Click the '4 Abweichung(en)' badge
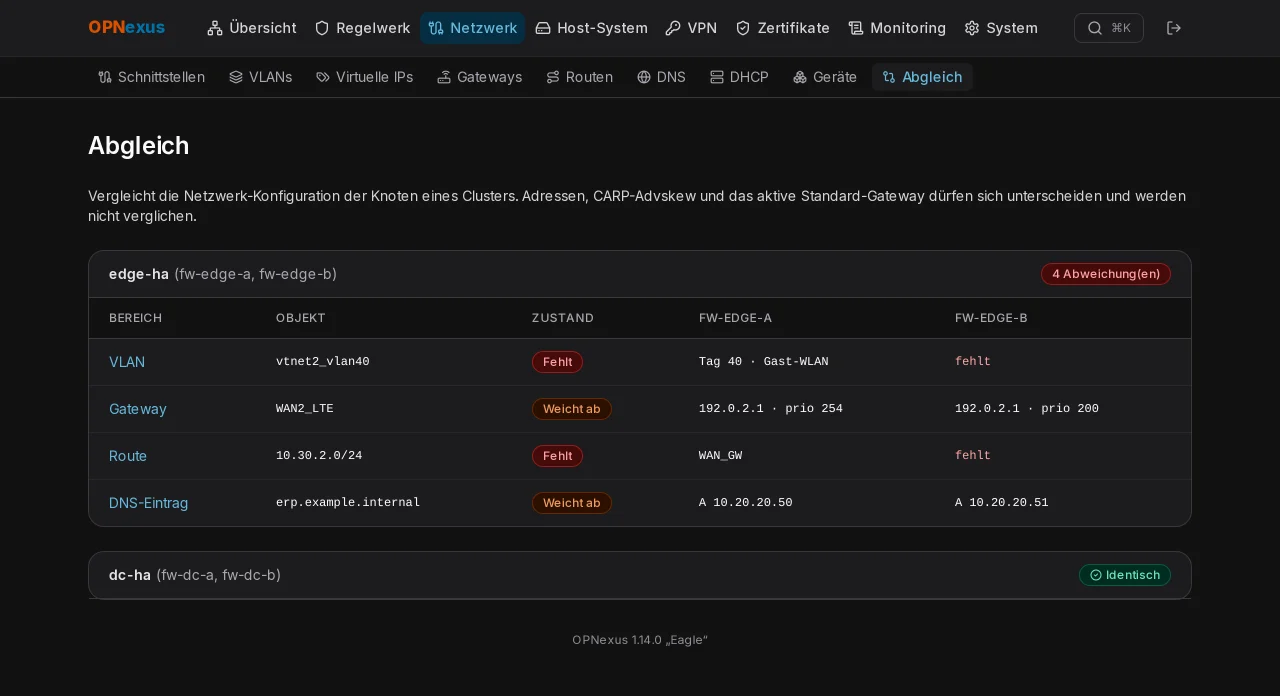1280x696 pixels. coord(1106,274)
